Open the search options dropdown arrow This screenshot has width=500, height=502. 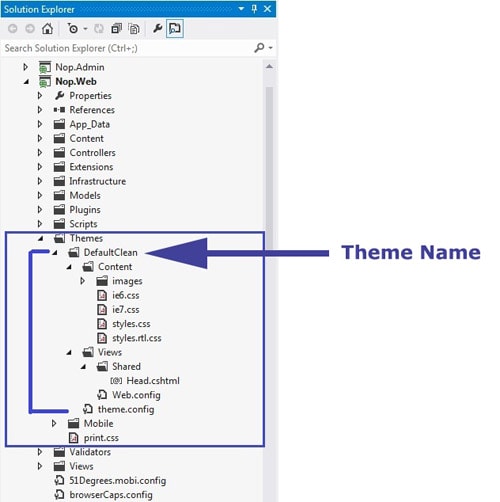271,48
